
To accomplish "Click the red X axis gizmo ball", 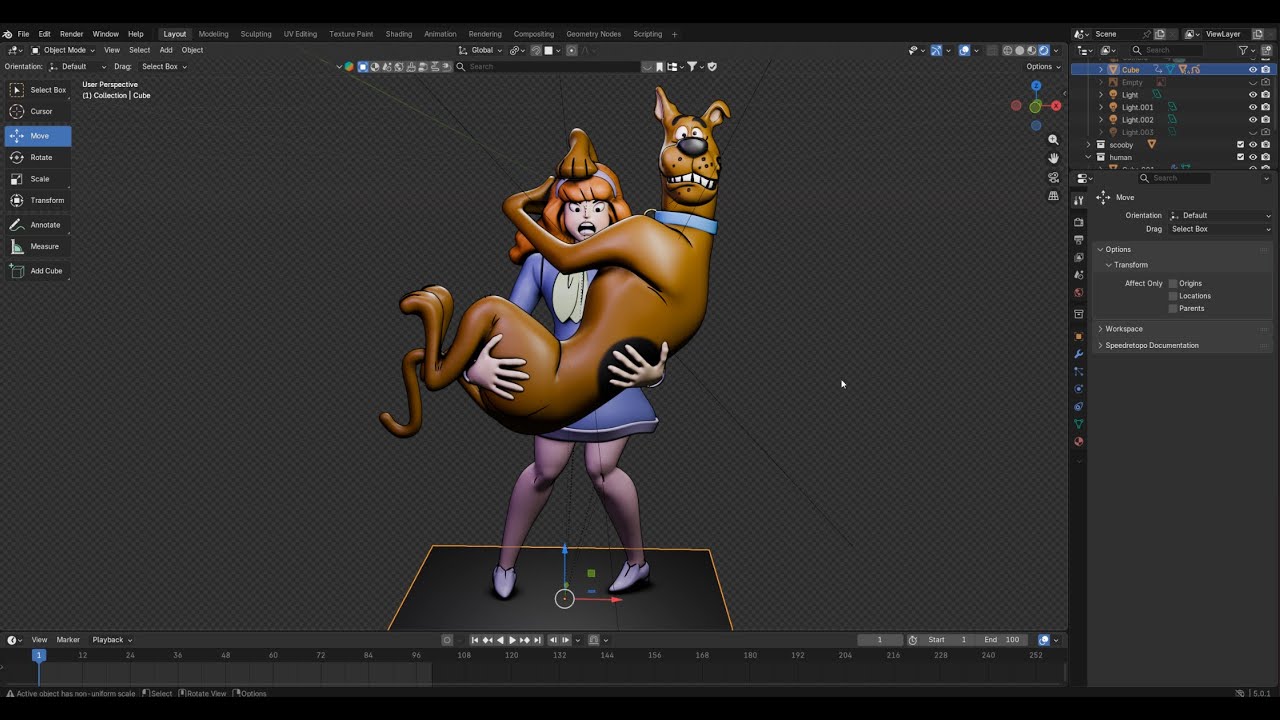I will 1056,106.
